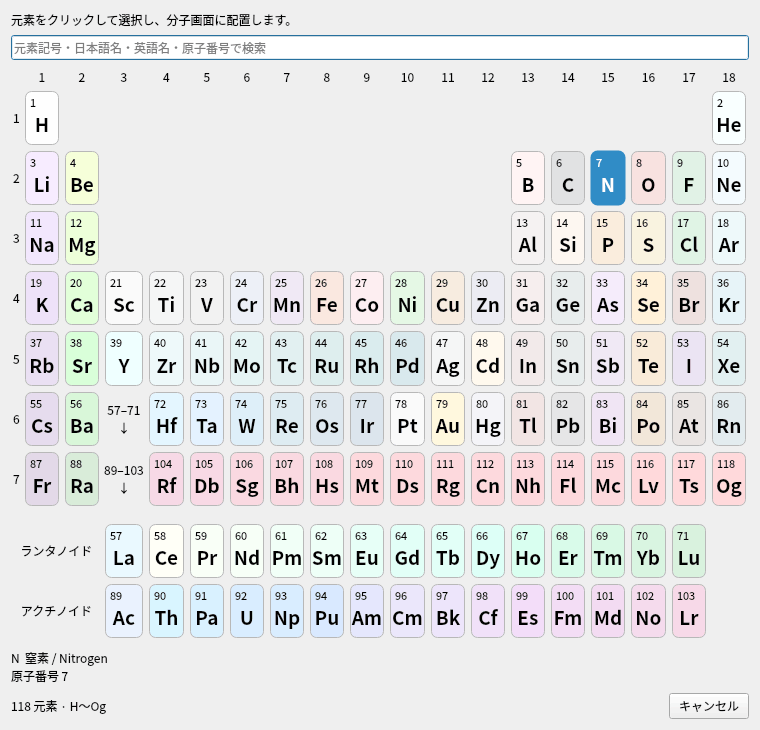The height and width of the screenshot is (730, 760).
Task: Select Boron (B) element
Action: click(528, 178)
